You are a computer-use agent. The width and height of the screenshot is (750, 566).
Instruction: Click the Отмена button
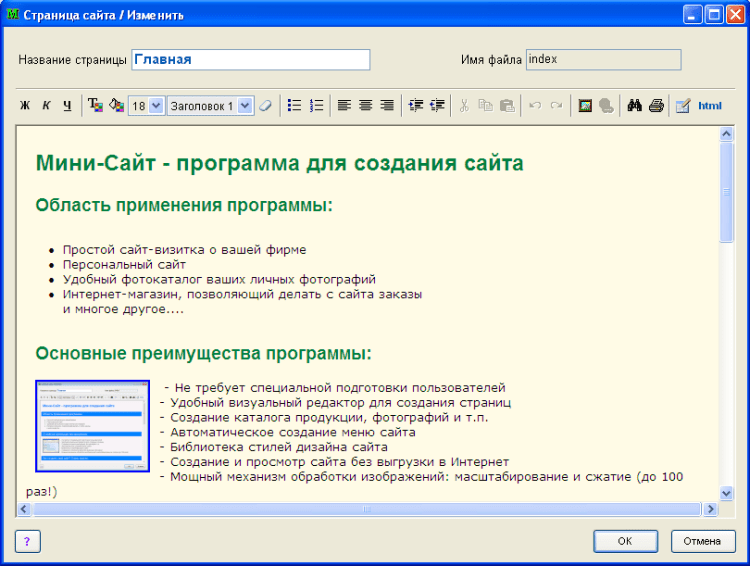pyautogui.click(x=702, y=541)
